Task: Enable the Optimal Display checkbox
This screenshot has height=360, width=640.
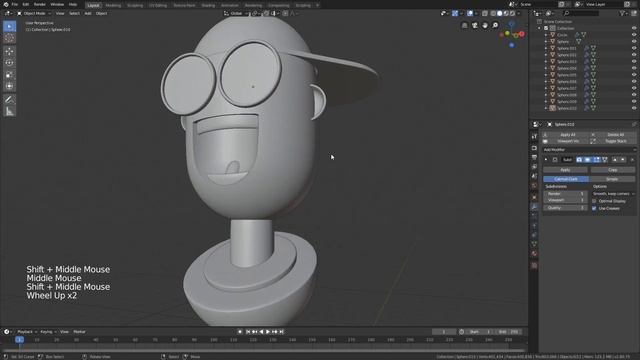Action: [x=594, y=201]
